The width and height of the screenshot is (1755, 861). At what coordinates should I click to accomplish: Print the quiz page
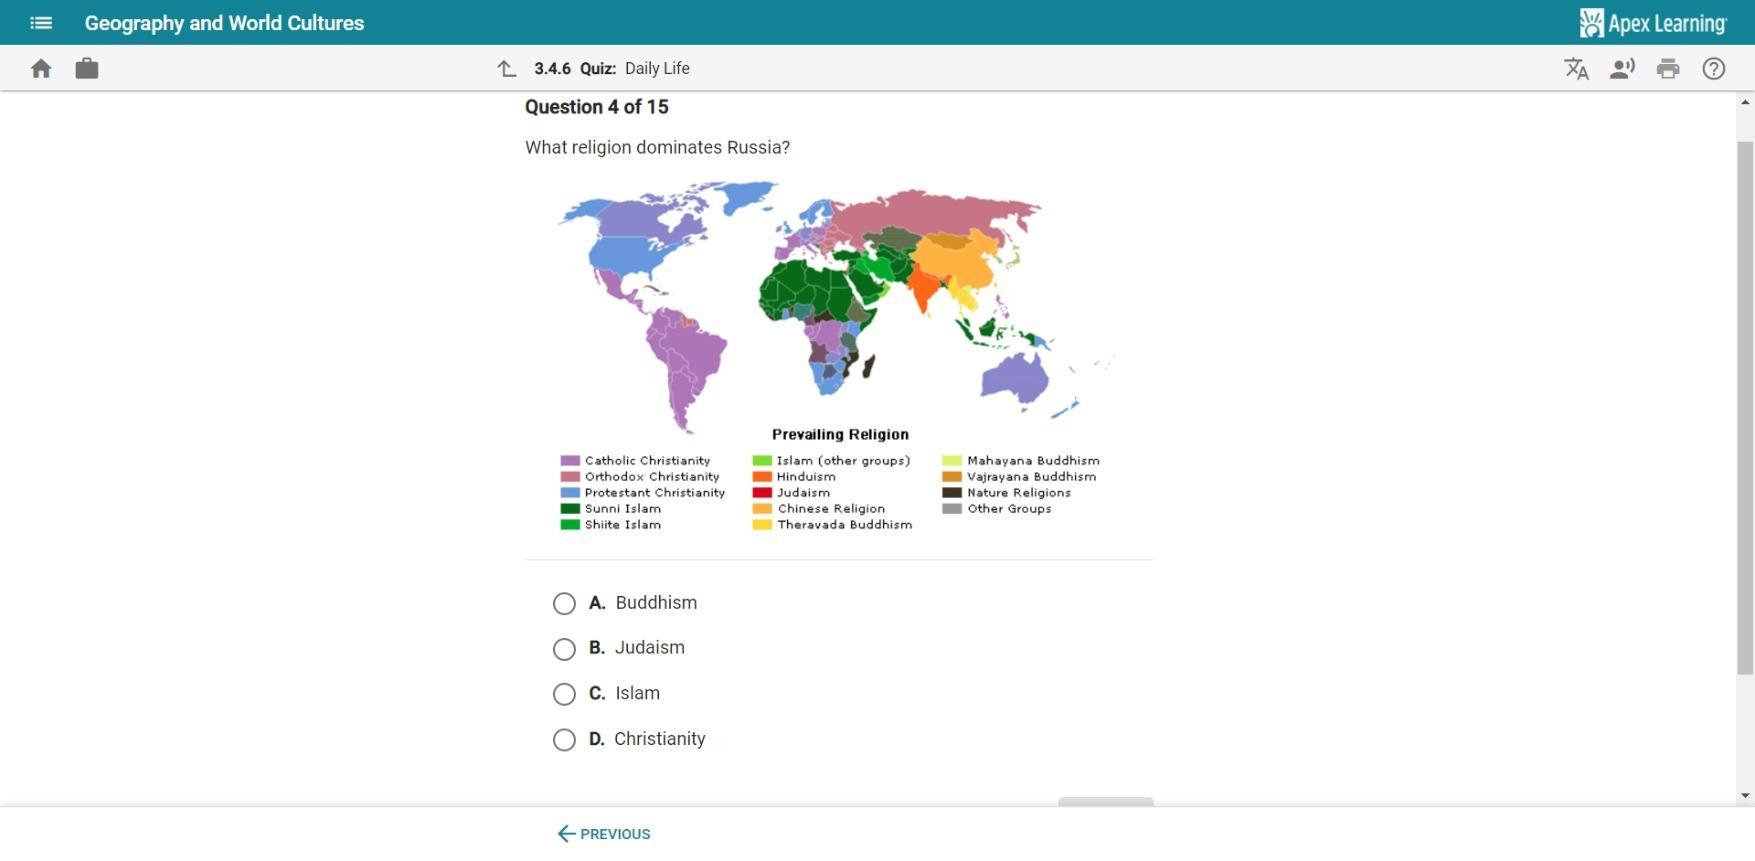click(x=1668, y=68)
